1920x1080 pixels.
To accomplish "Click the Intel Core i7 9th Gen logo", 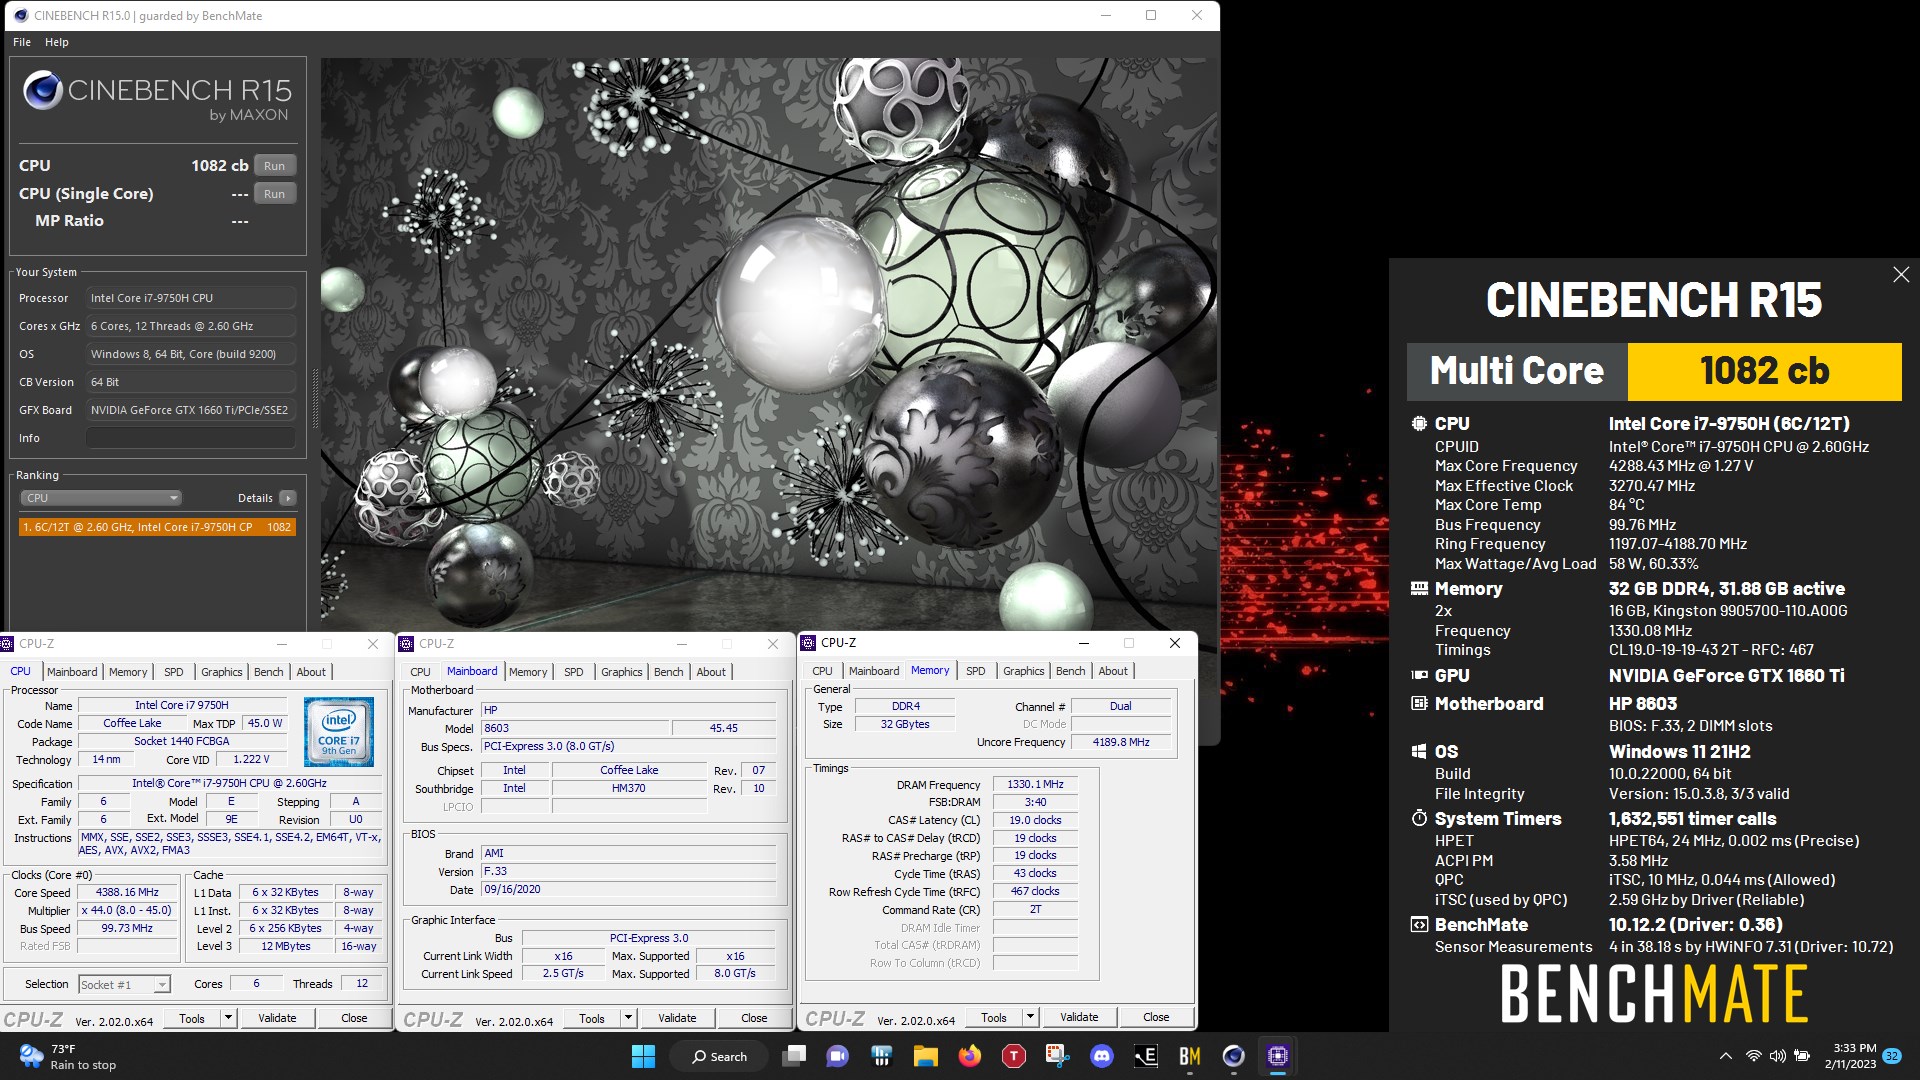I will tap(339, 732).
